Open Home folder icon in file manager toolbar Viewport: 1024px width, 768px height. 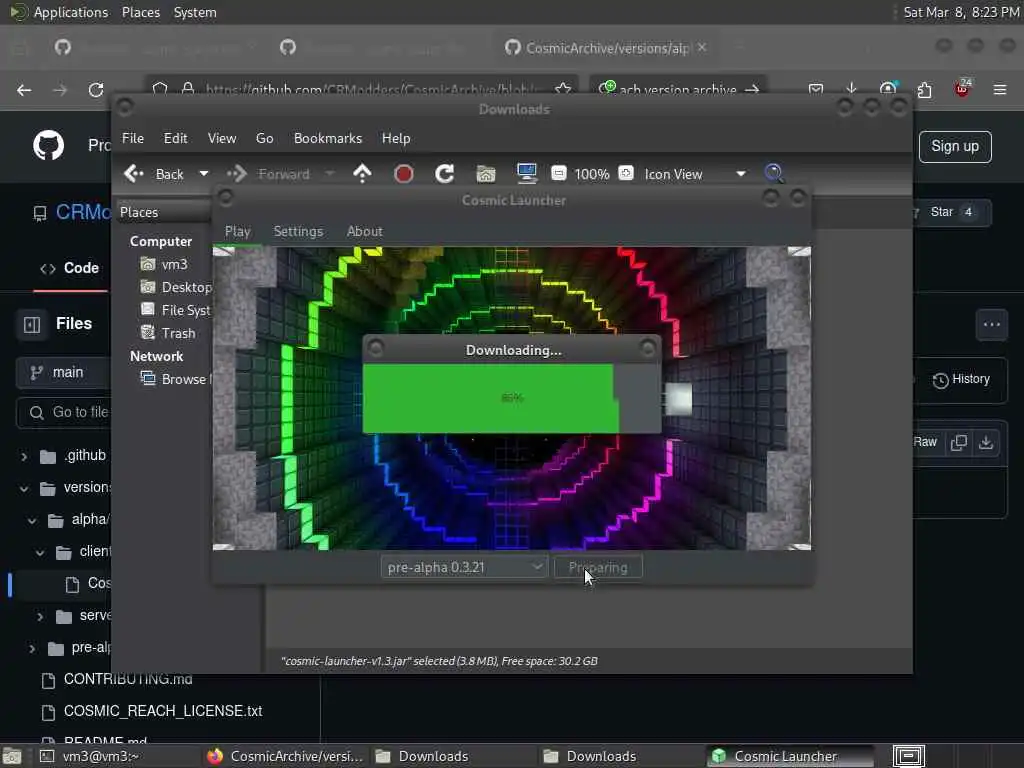tap(486, 174)
